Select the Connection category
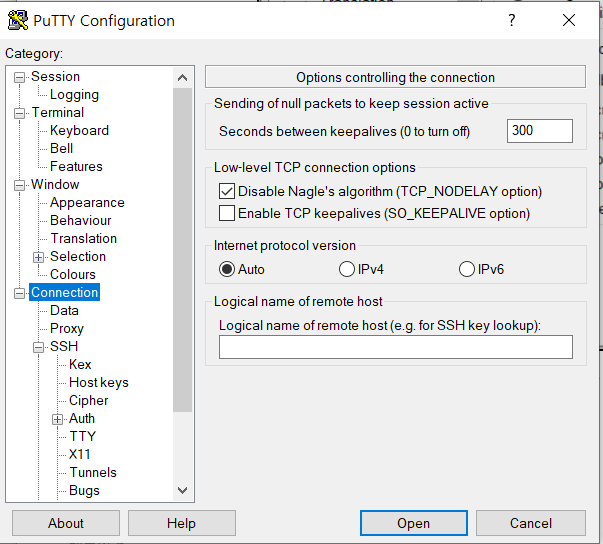The height and width of the screenshot is (544, 603). coord(65,293)
